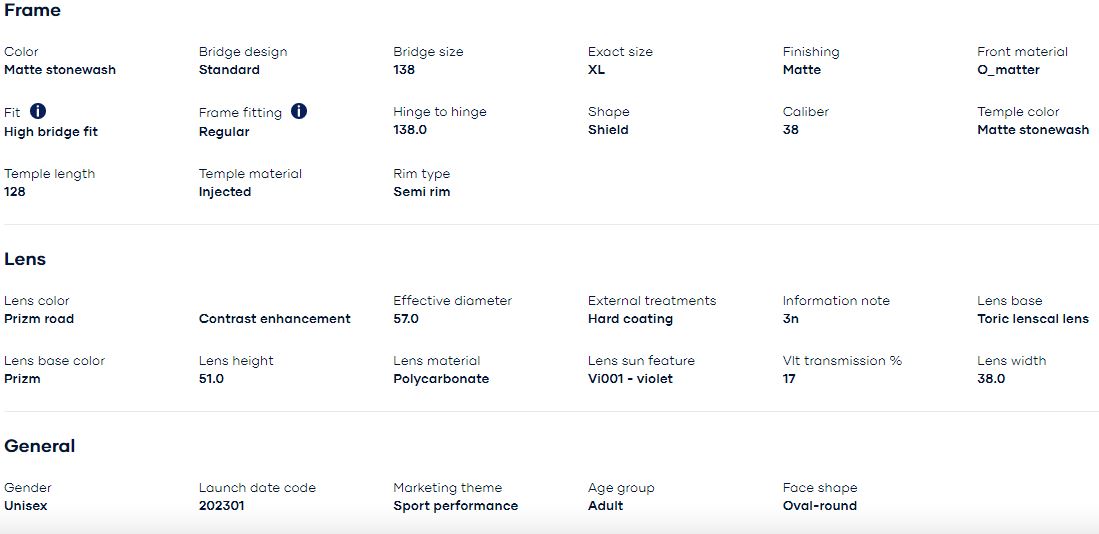The width and height of the screenshot is (1099, 534).
Task: Click the General section heading
Action: pos(40,446)
